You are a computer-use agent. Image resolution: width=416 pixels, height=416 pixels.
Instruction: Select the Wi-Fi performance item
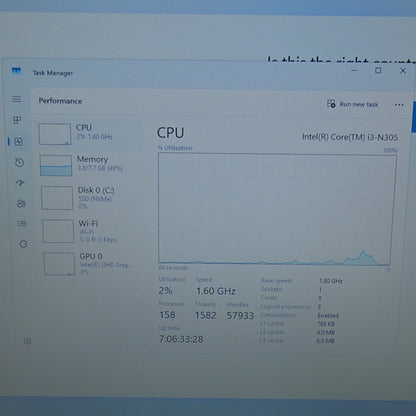[91, 231]
